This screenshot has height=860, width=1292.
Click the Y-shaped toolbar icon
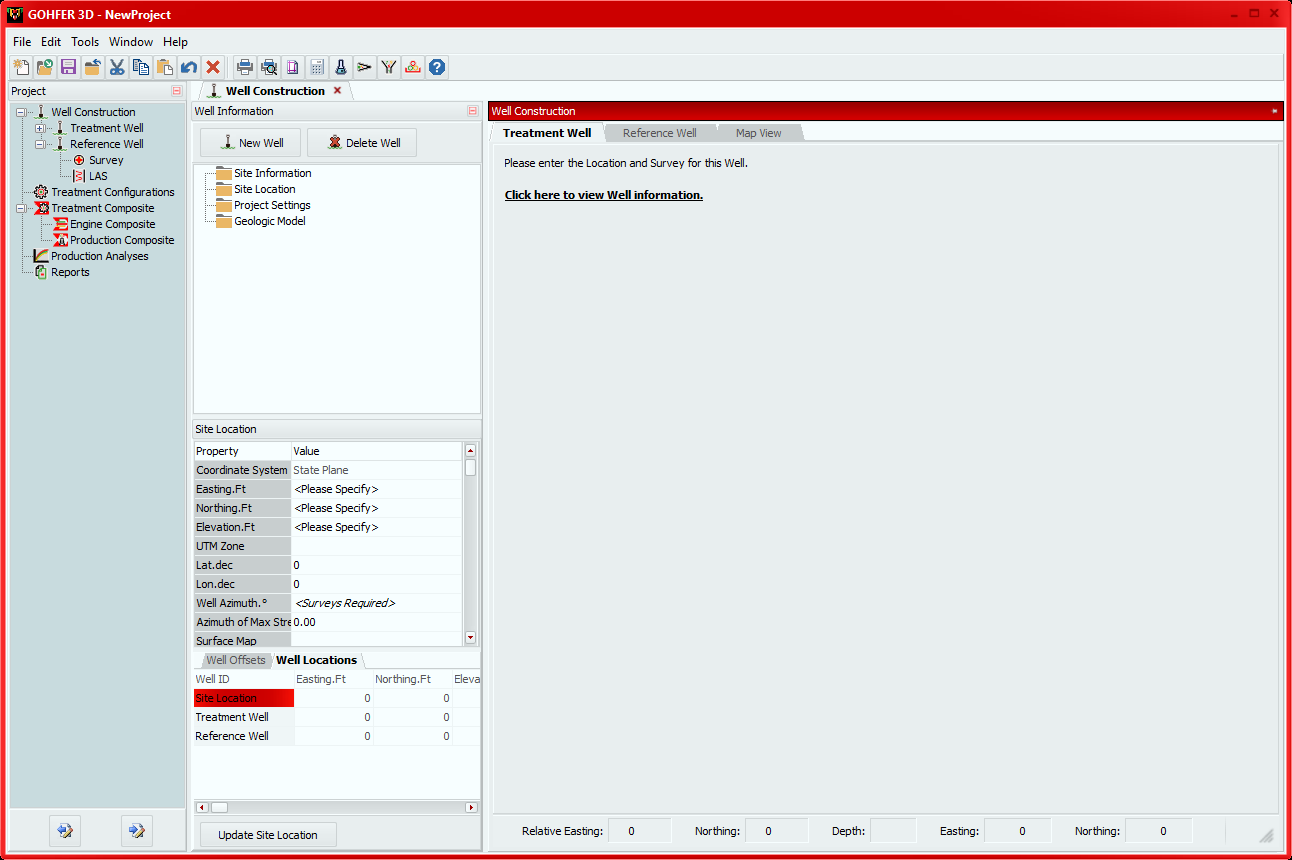pyautogui.click(x=388, y=67)
